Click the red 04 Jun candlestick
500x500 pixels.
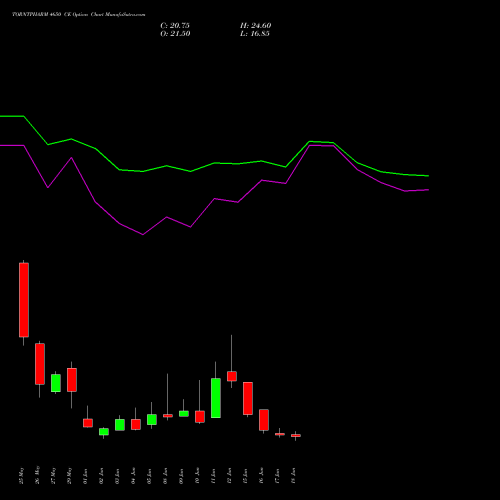(x=136, y=424)
